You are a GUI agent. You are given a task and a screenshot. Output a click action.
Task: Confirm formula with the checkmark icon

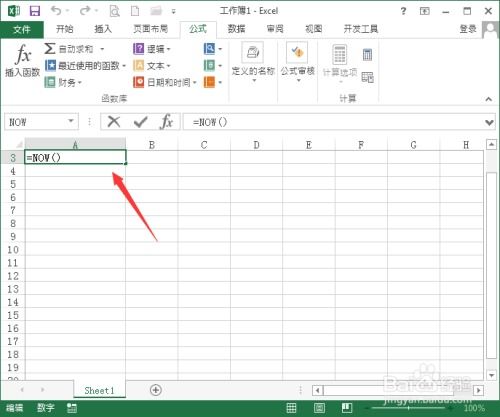click(x=140, y=122)
